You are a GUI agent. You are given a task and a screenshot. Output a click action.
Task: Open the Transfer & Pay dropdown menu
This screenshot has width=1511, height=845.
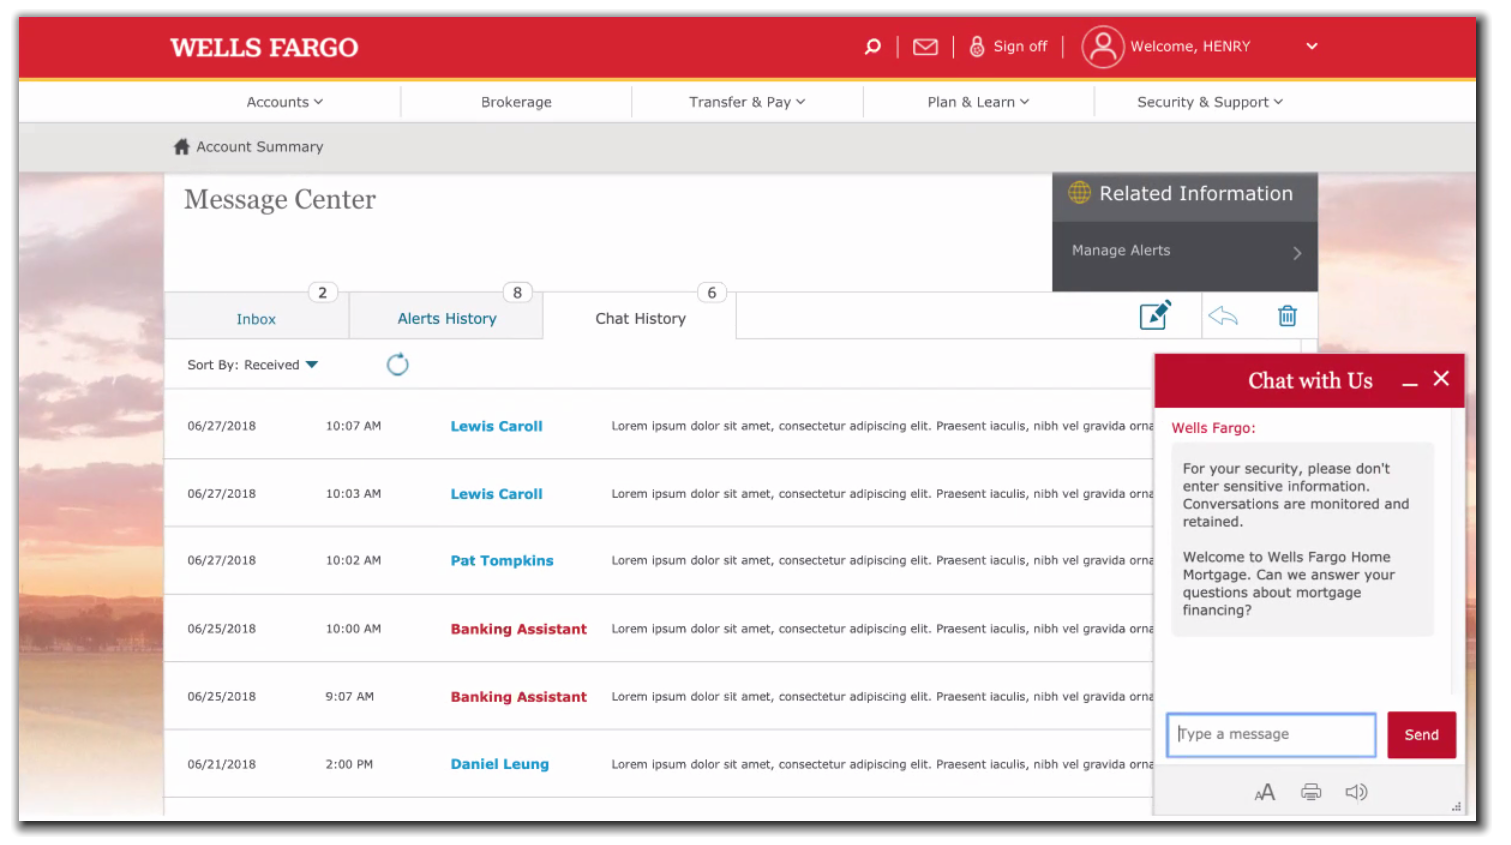(746, 102)
